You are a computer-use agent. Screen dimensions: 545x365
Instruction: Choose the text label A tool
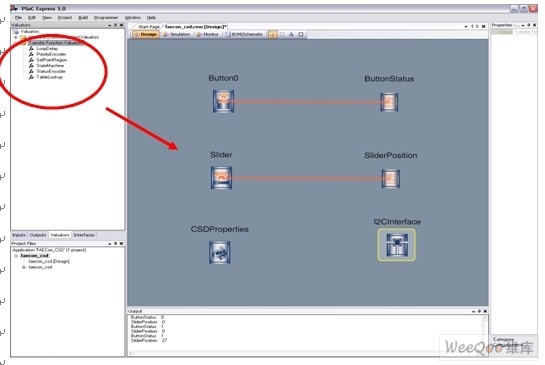291,34
